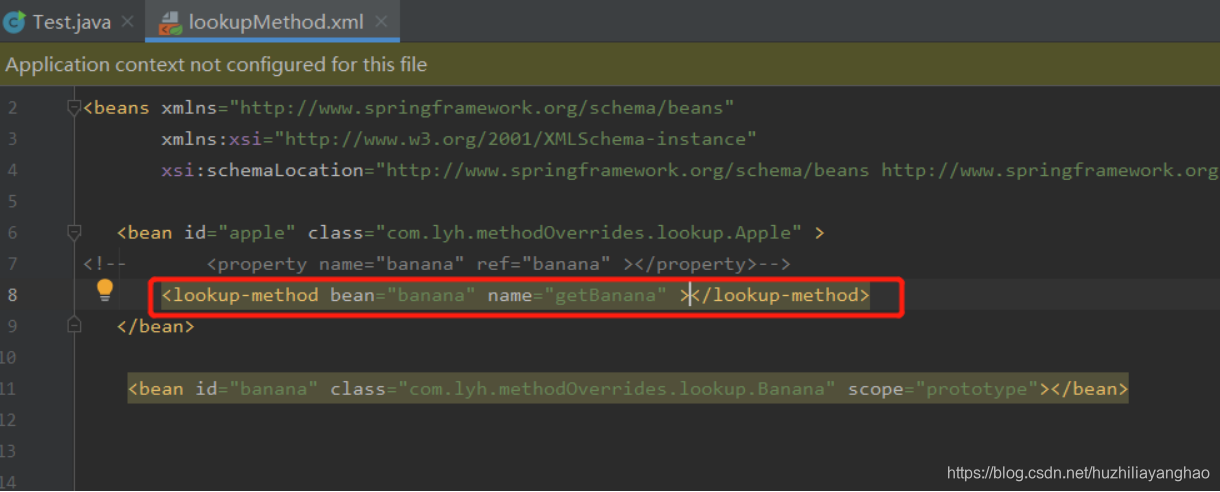1220x492 pixels.
Task: Click line number 6 in the gutter
Action: 12,233
